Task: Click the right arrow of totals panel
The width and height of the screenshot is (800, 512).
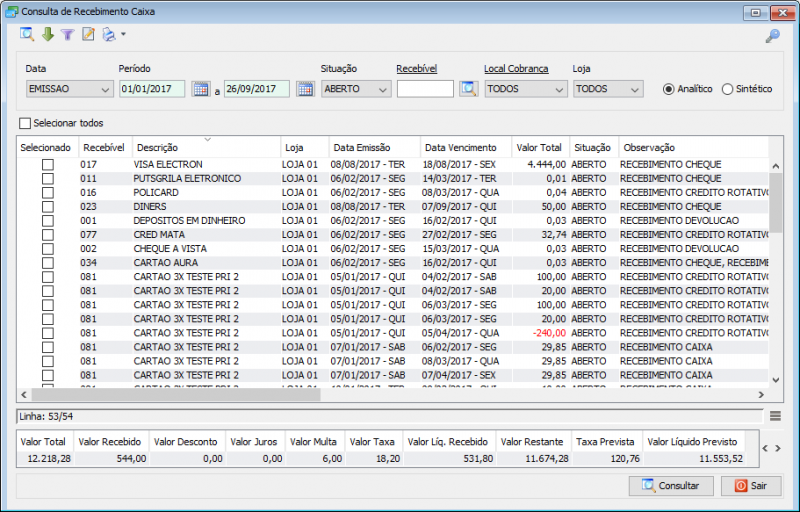Action: pos(778,448)
